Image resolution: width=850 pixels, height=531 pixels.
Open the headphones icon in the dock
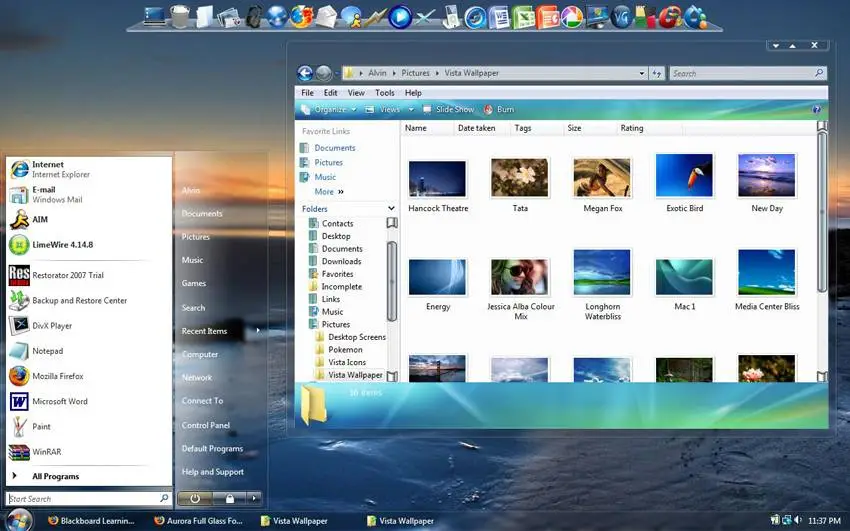(253, 17)
